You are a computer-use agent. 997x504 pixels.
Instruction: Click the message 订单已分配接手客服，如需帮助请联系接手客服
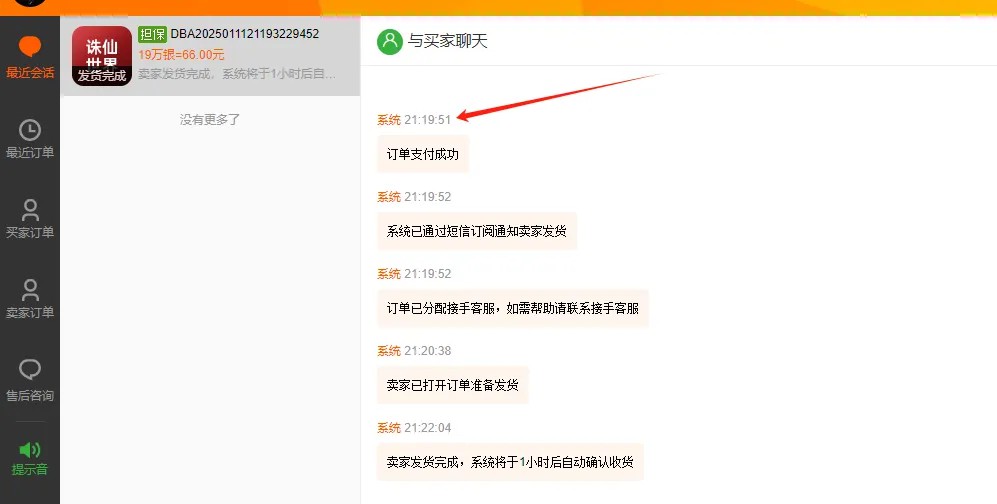point(512,308)
